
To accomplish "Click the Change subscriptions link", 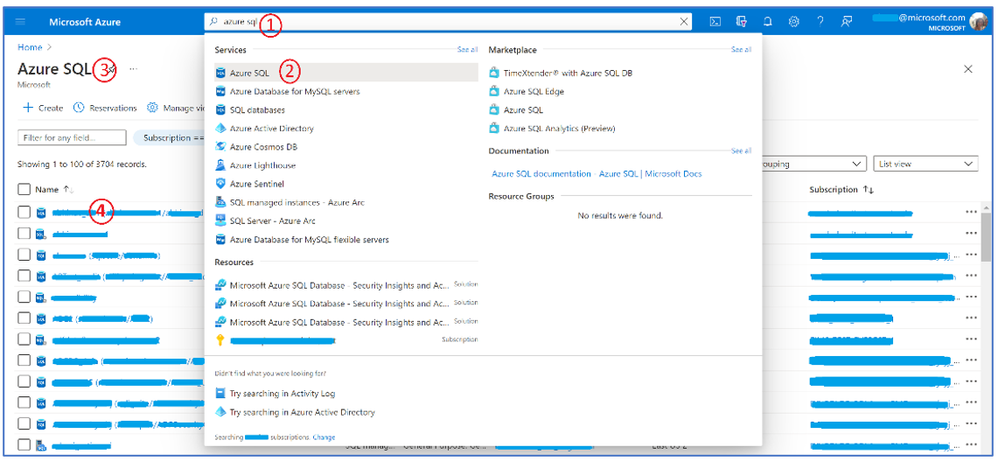I will 324,438.
